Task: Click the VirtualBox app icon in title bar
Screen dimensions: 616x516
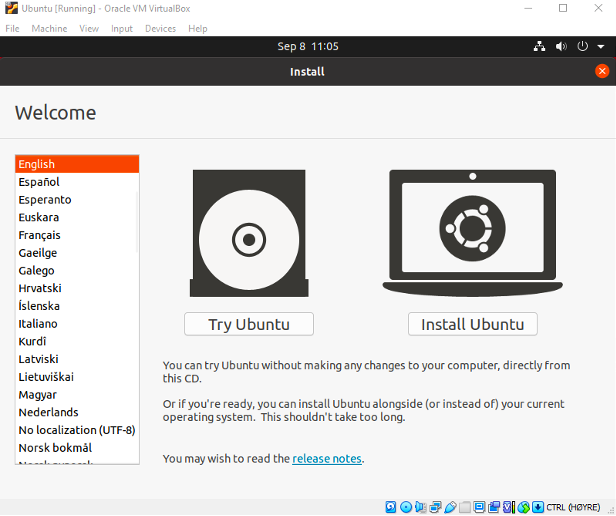Action: (x=11, y=8)
